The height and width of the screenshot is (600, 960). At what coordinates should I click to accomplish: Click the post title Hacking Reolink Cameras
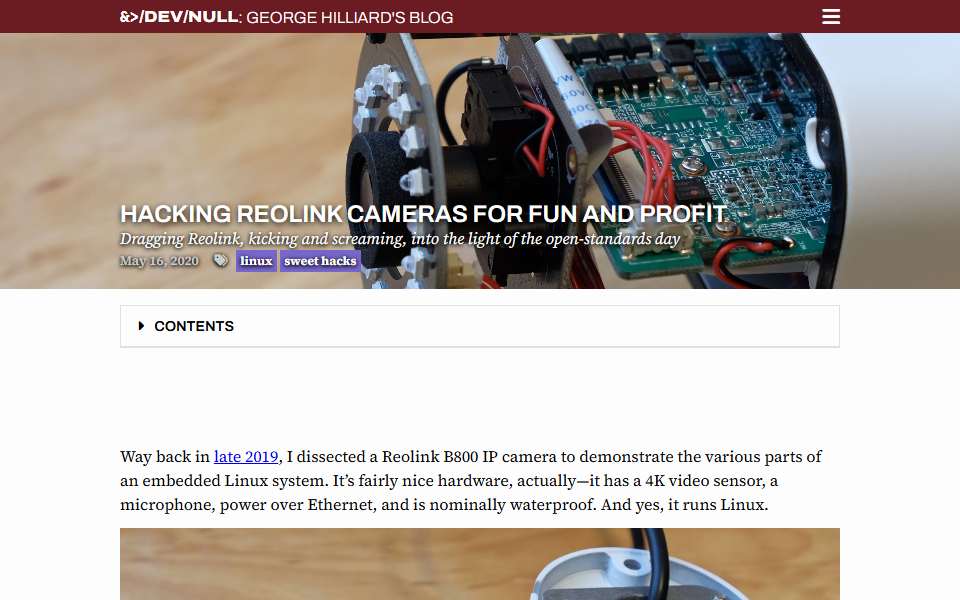point(424,214)
